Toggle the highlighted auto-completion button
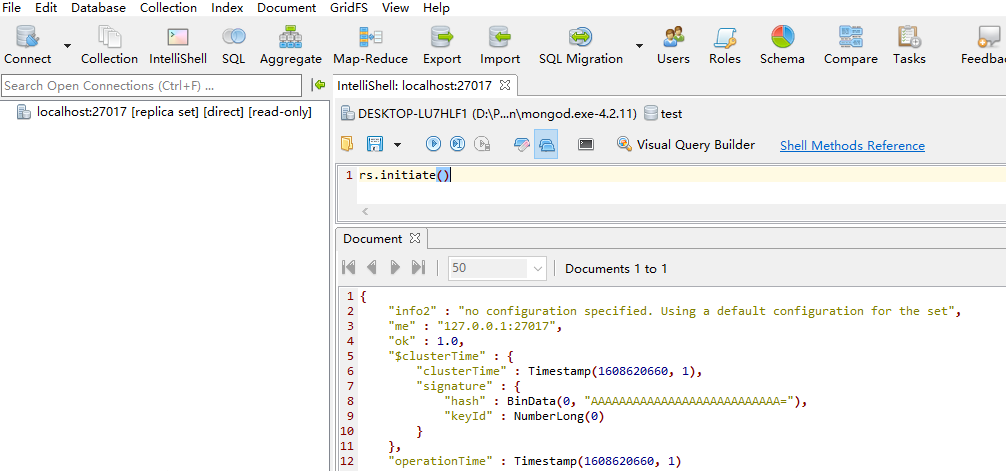 tap(546, 145)
